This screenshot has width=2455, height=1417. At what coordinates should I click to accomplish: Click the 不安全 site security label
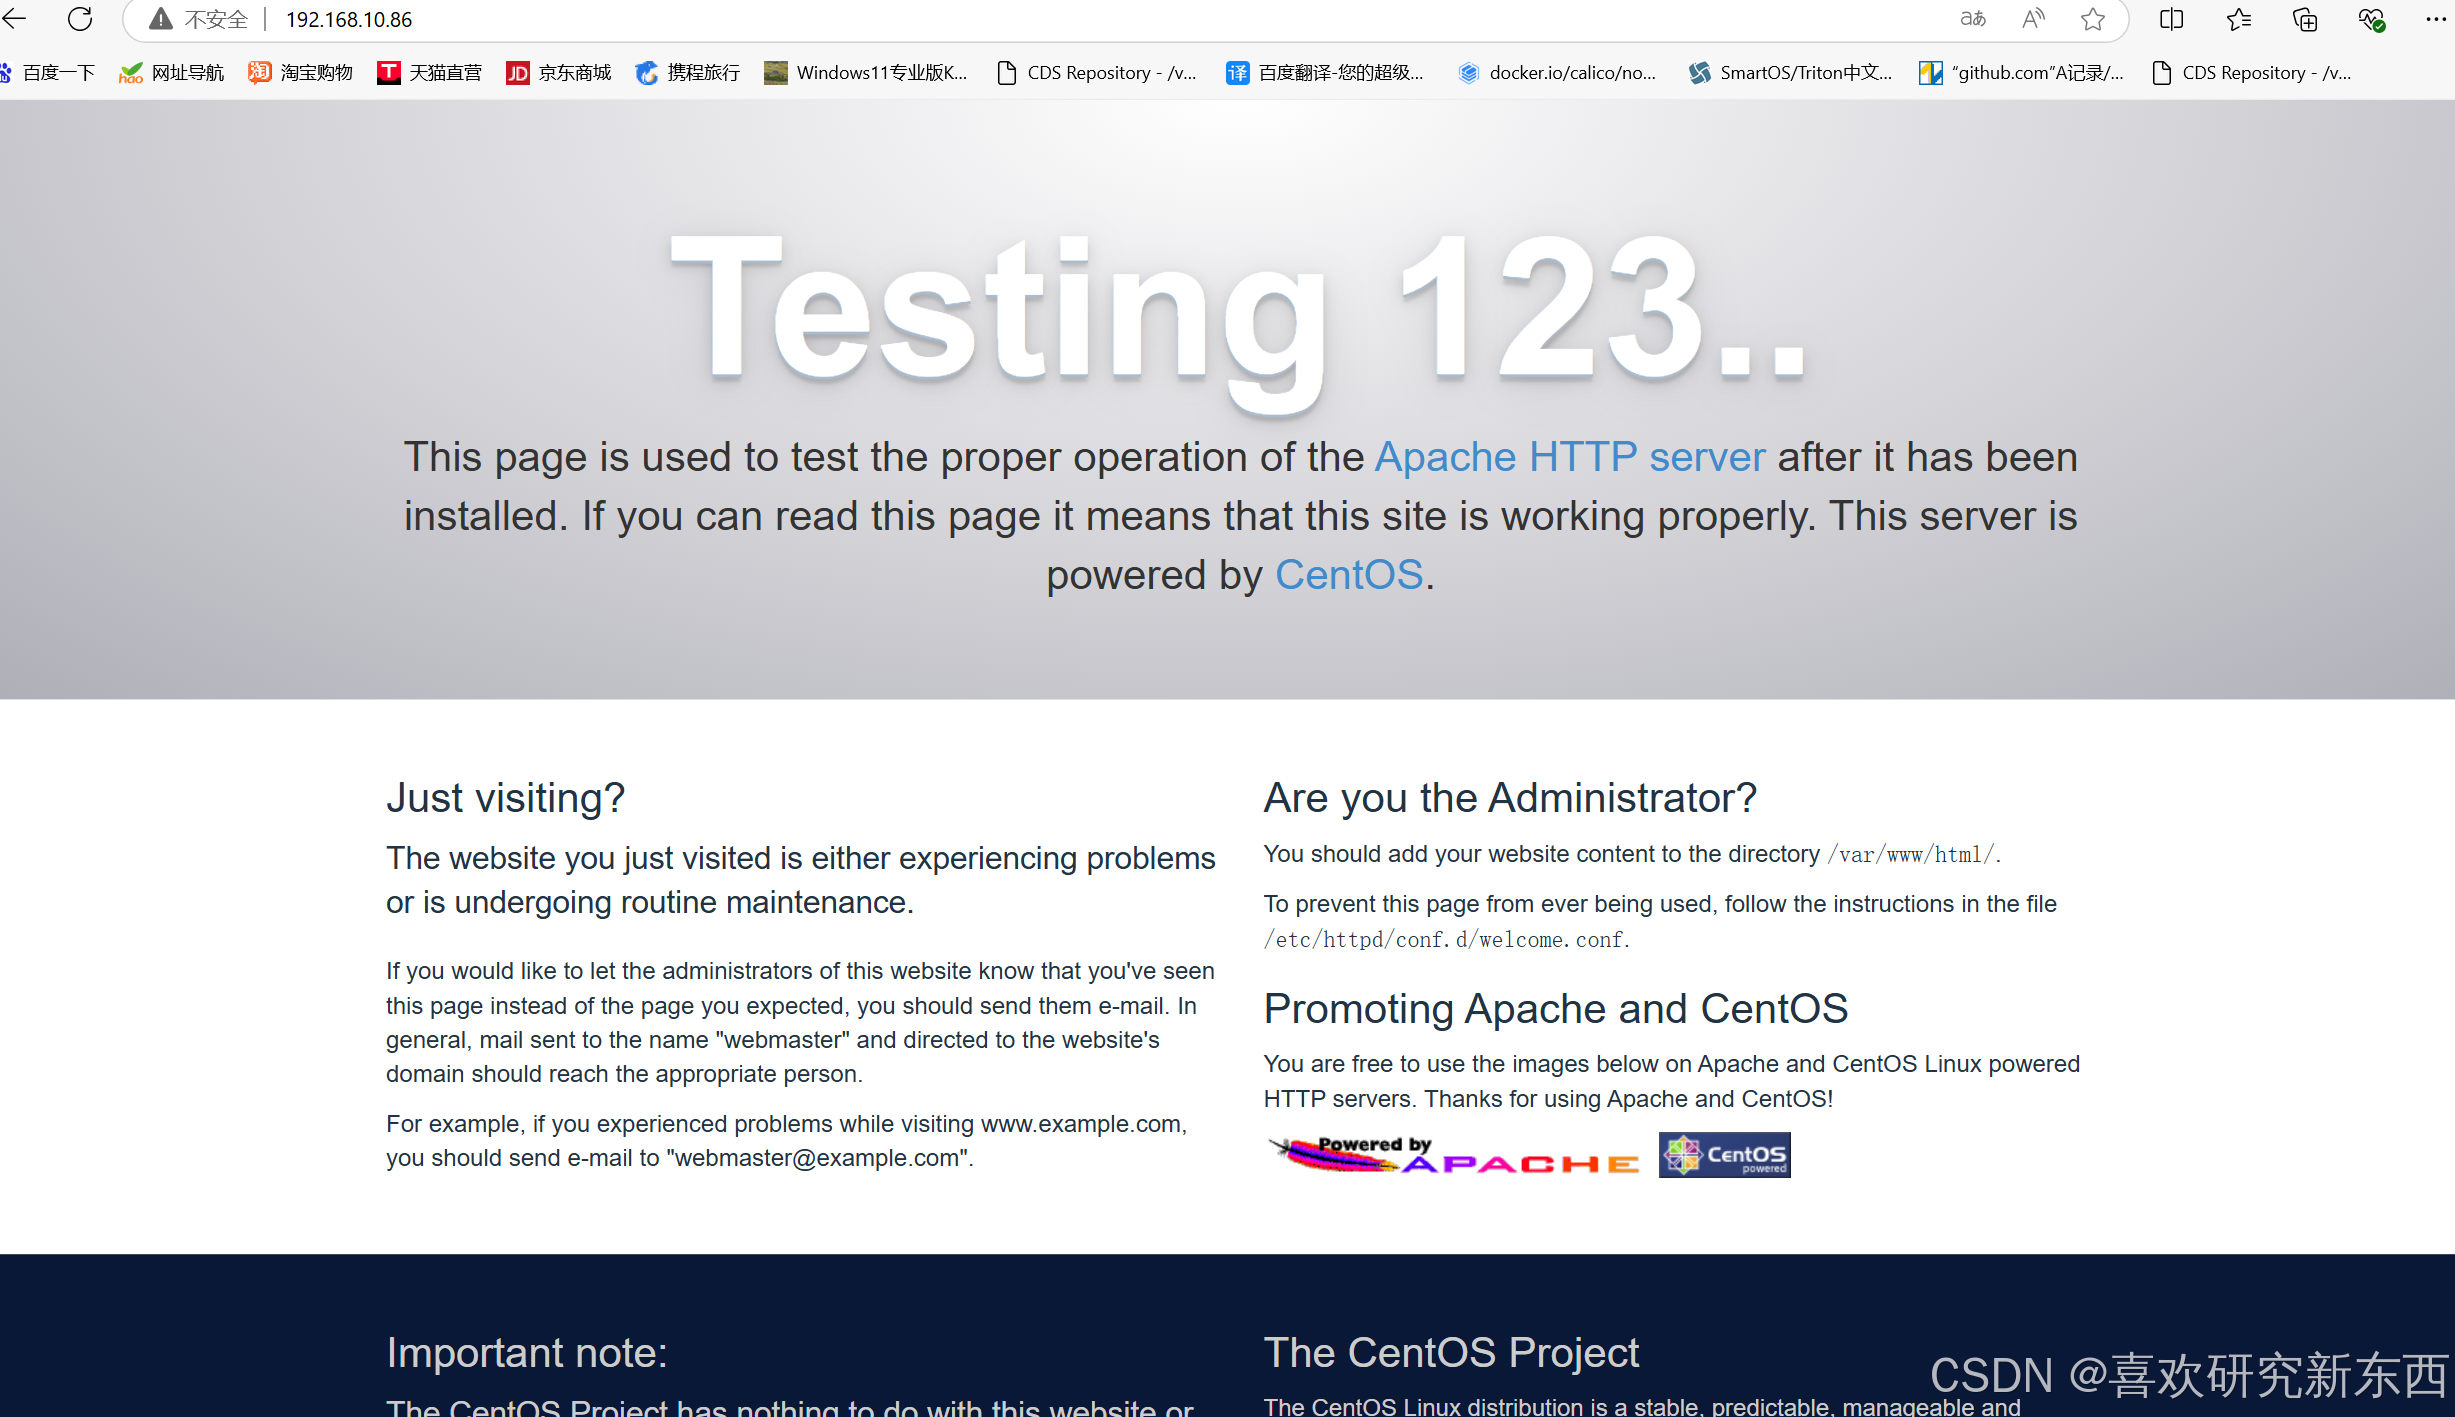[216, 19]
